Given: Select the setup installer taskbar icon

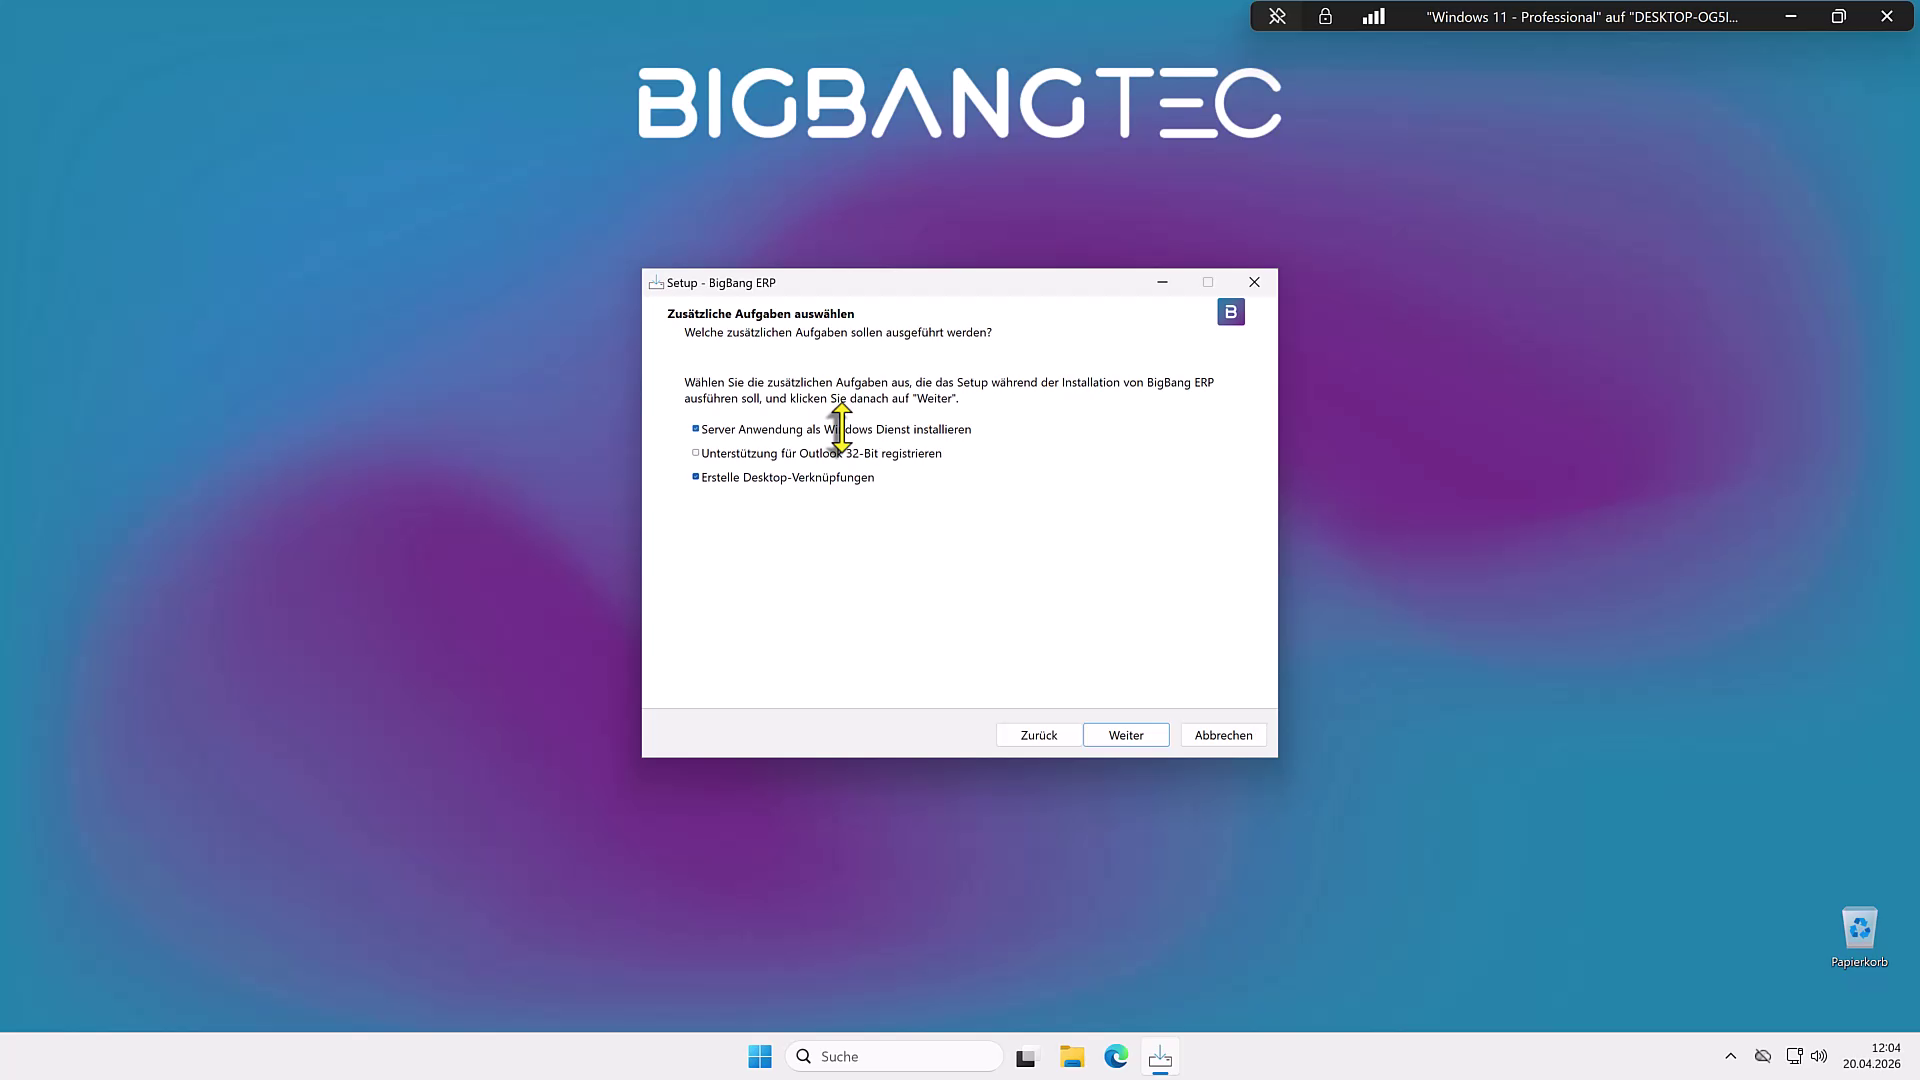Looking at the screenshot, I should 1160,1056.
